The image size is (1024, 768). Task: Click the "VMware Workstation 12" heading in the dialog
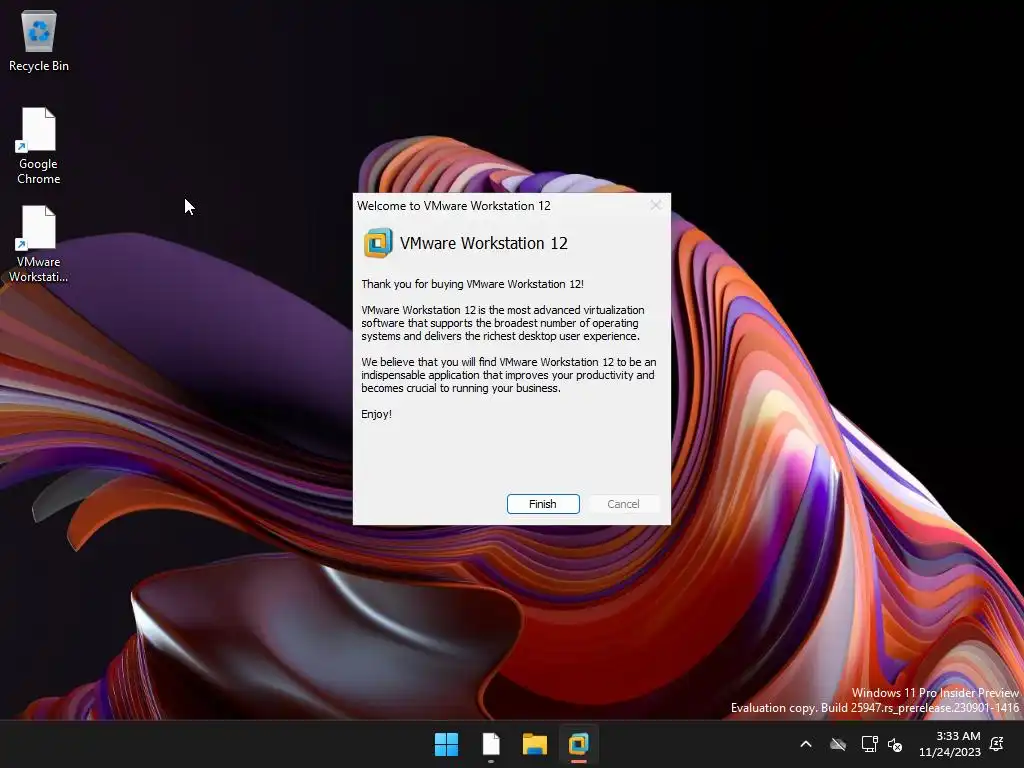[484, 243]
